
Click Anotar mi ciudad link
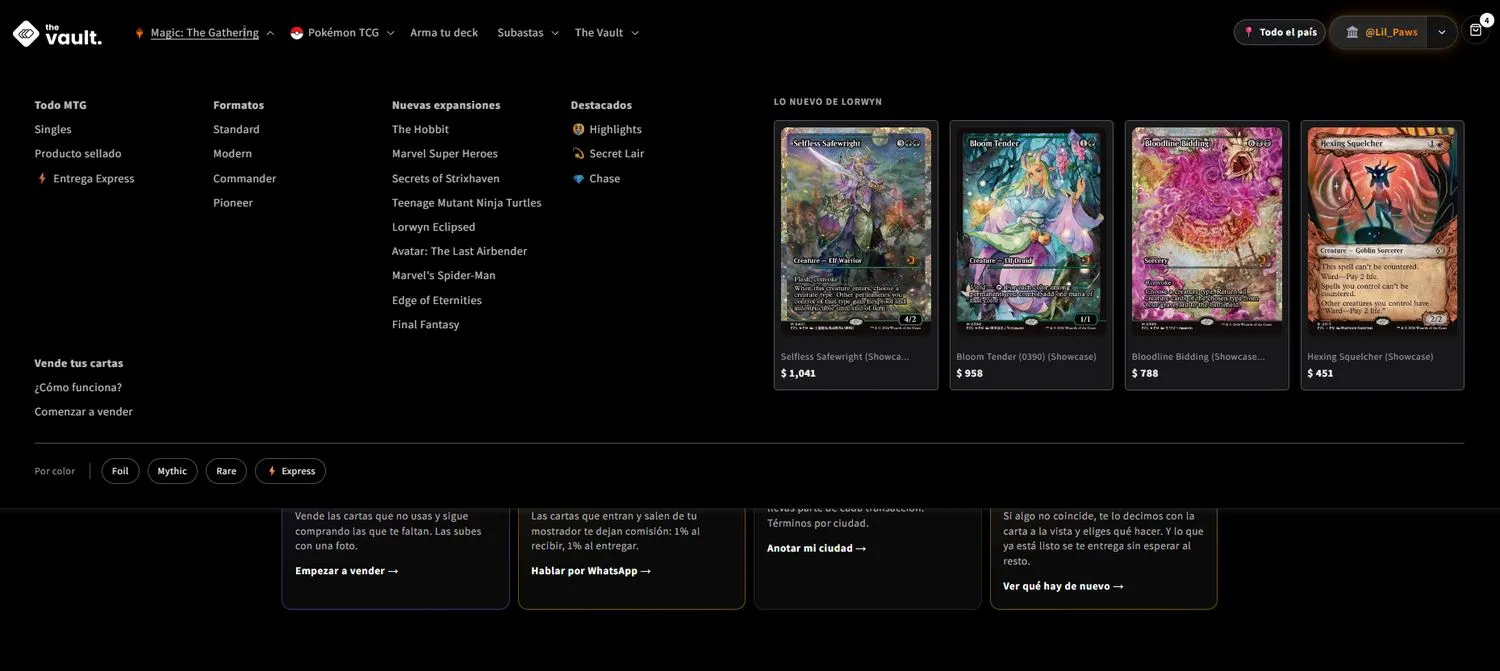(x=817, y=548)
